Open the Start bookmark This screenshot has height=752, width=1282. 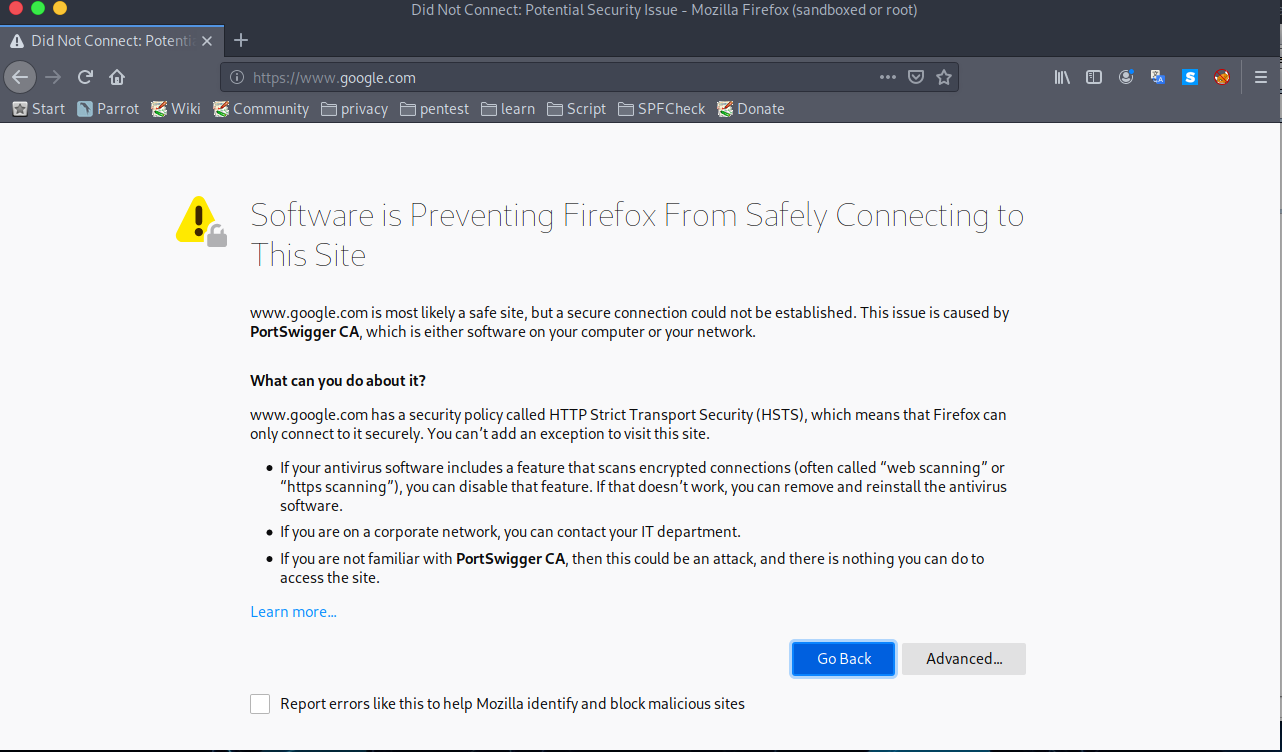point(38,109)
